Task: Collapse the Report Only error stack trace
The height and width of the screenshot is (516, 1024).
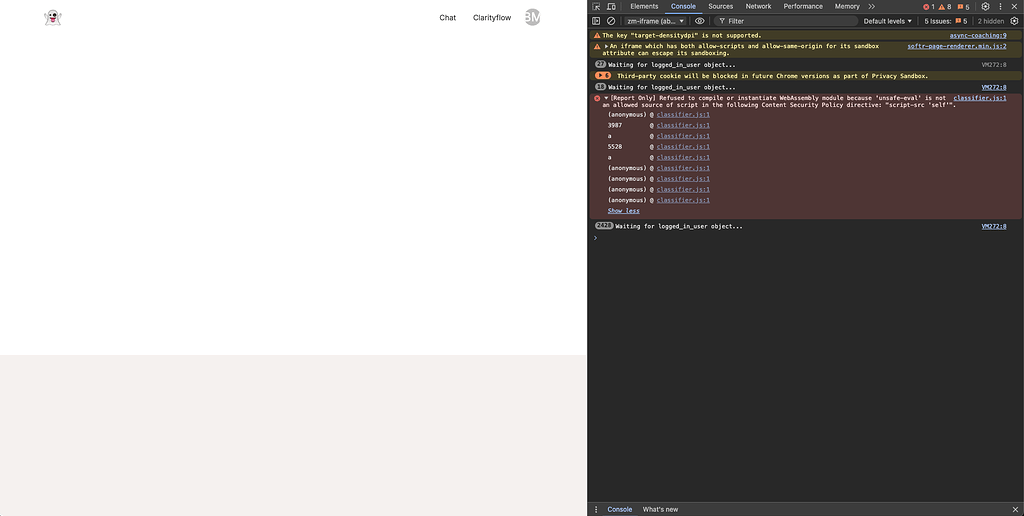Action: (x=606, y=98)
